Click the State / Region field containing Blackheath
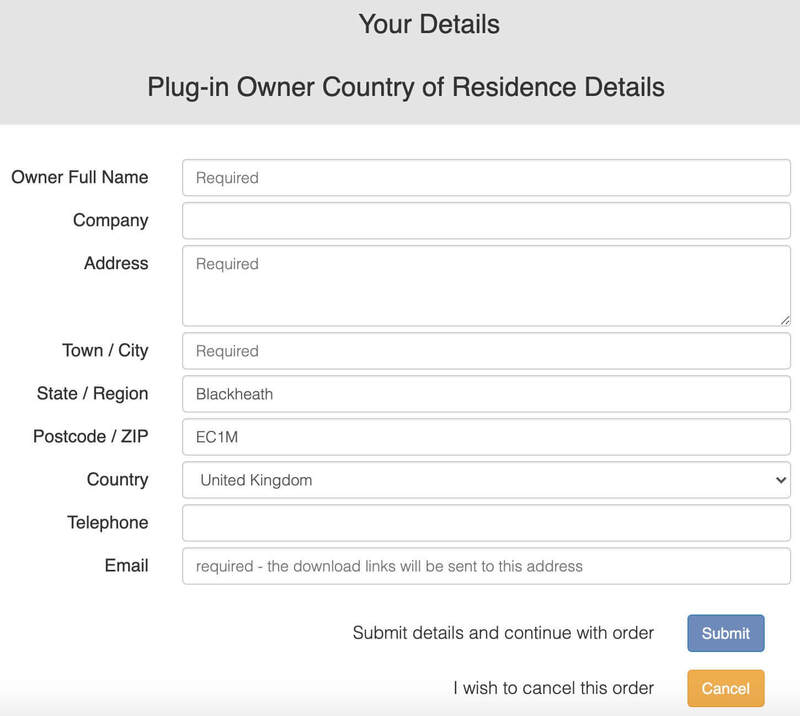This screenshot has width=800, height=716. (x=486, y=394)
